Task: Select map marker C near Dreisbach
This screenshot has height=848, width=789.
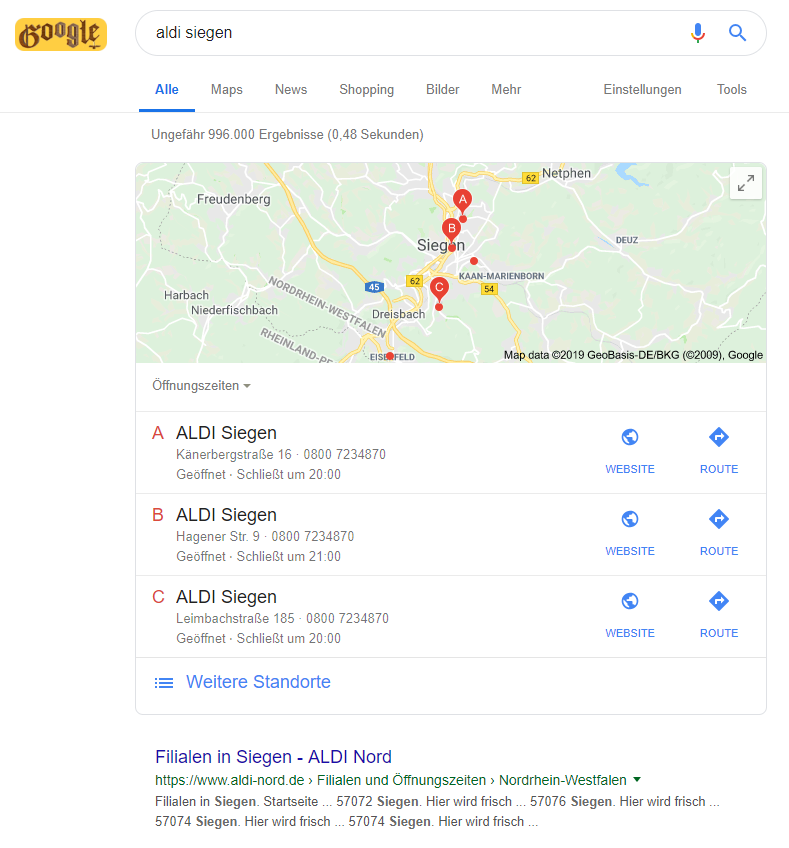Action: [x=439, y=290]
